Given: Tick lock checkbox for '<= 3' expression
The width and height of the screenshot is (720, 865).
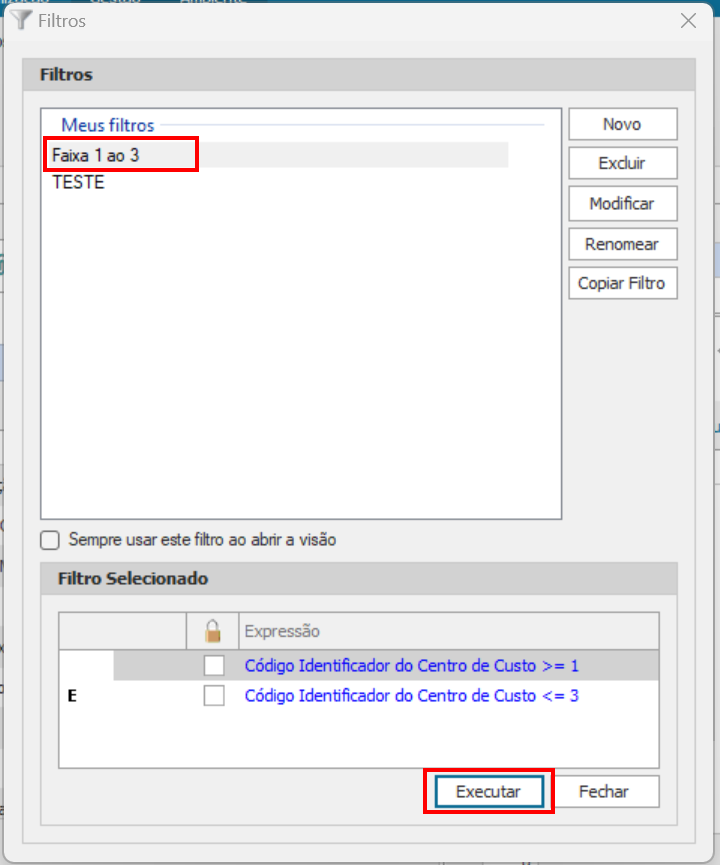Looking at the screenshot, I should click(214, 696).
